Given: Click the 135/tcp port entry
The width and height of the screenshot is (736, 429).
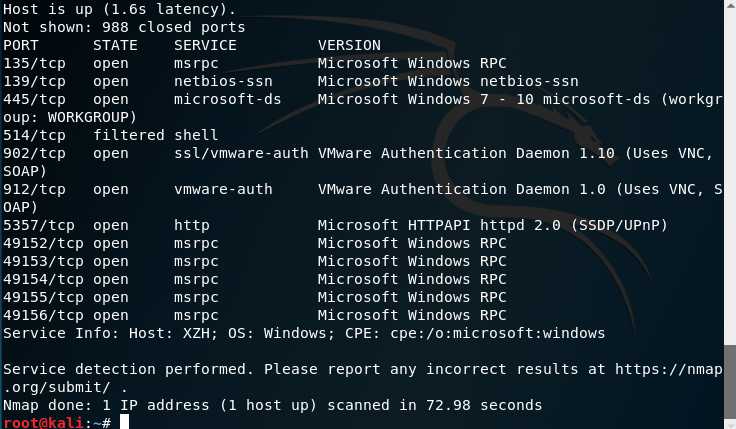Looking at the screenshot, I should coord(34,63).
